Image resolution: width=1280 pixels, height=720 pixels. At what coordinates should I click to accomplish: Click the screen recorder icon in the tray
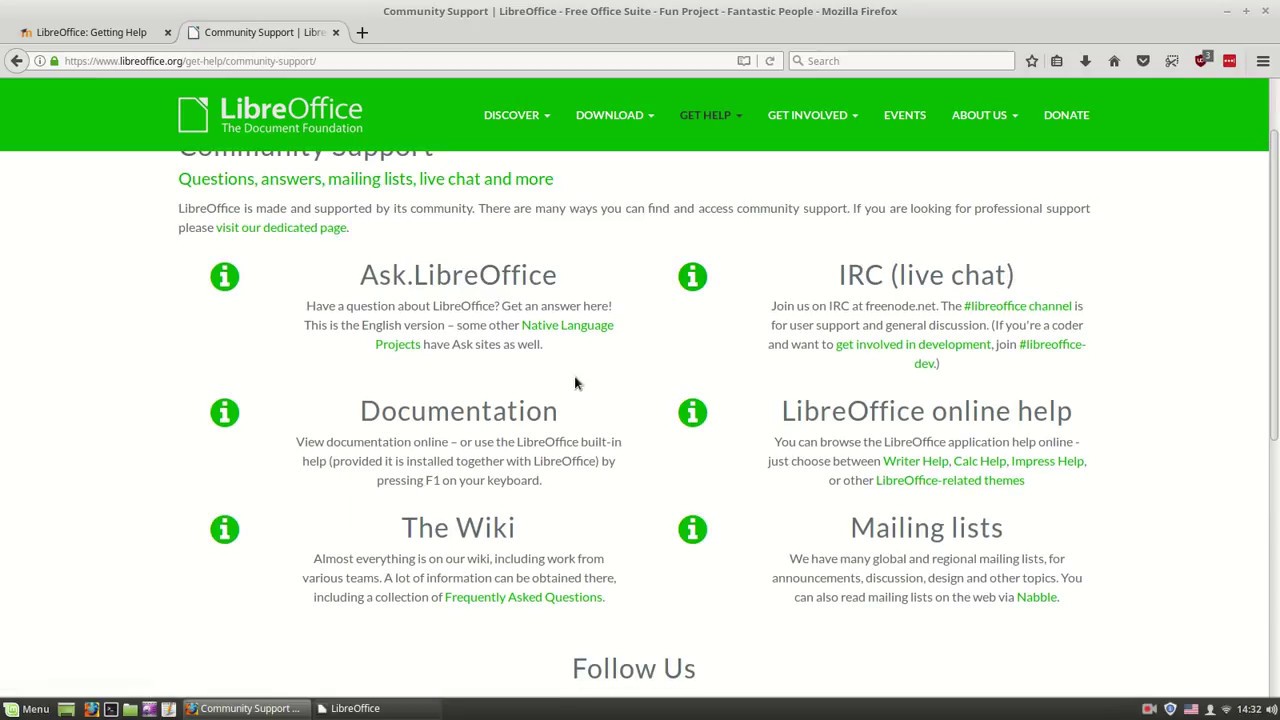[1149, 709]
